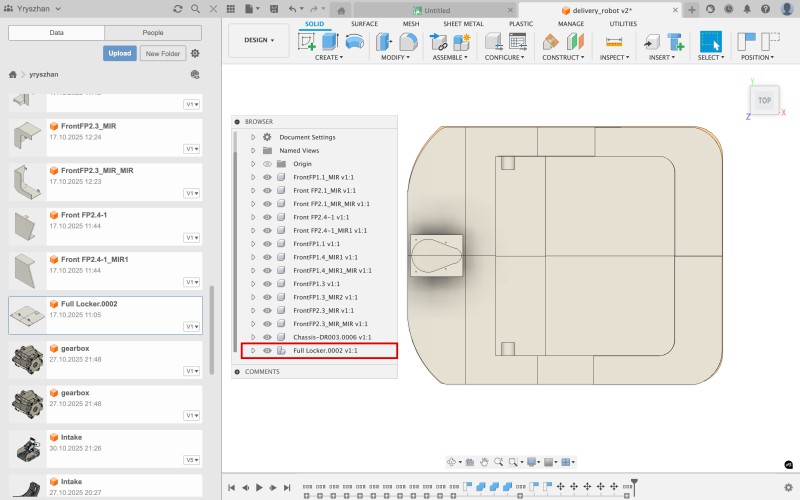The image size is (800, 500).
Task: Hide the FrontFP1.3 v1:1 component
Action: point(267,284)
